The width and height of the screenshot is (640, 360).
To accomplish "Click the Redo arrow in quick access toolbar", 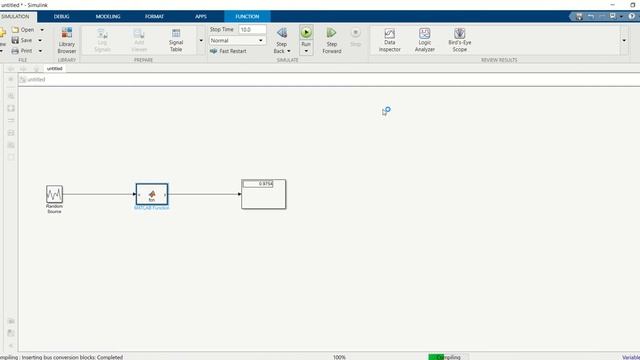I will pos(602,16).
